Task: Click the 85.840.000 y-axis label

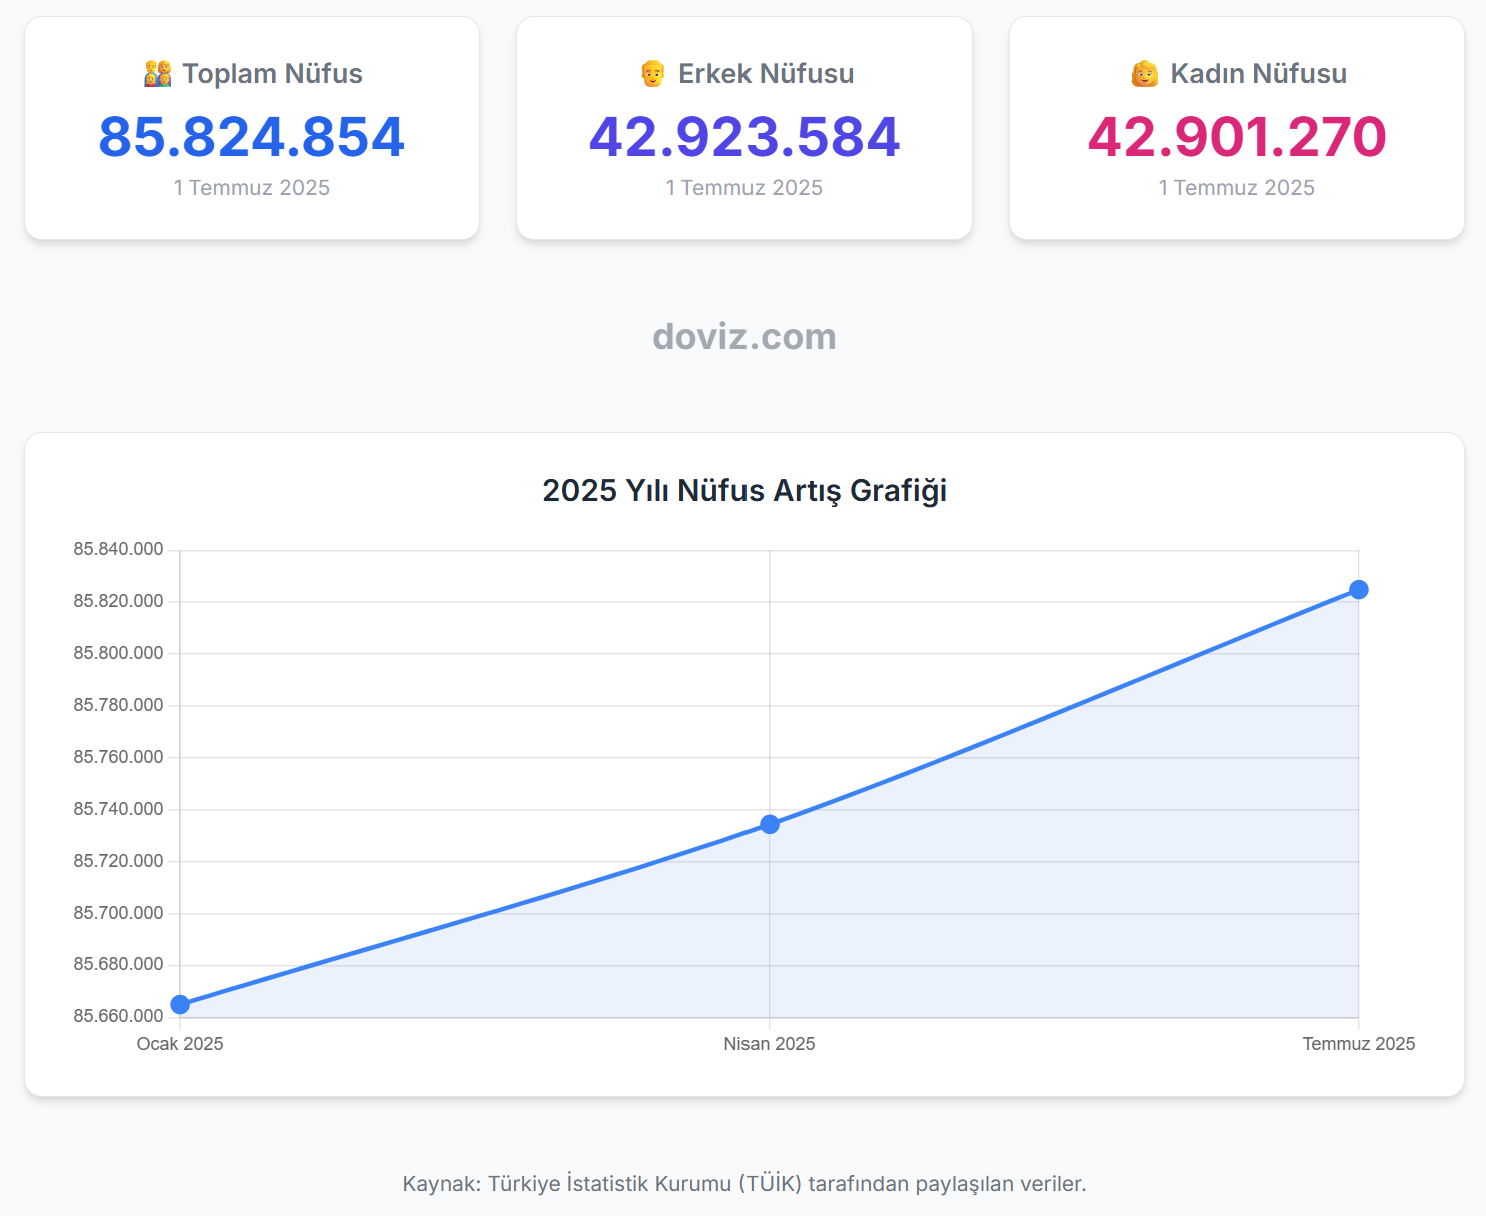Action: pyautogui.click(x=118, y=549)
